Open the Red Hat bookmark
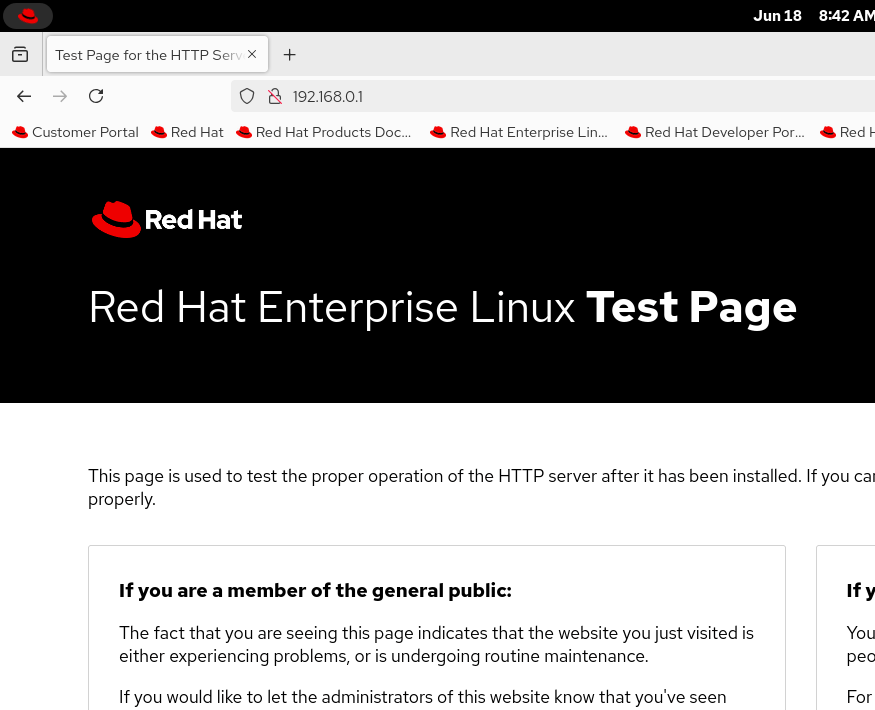Image resolution: width=875 pixels, height=710 pixels. 188,132
